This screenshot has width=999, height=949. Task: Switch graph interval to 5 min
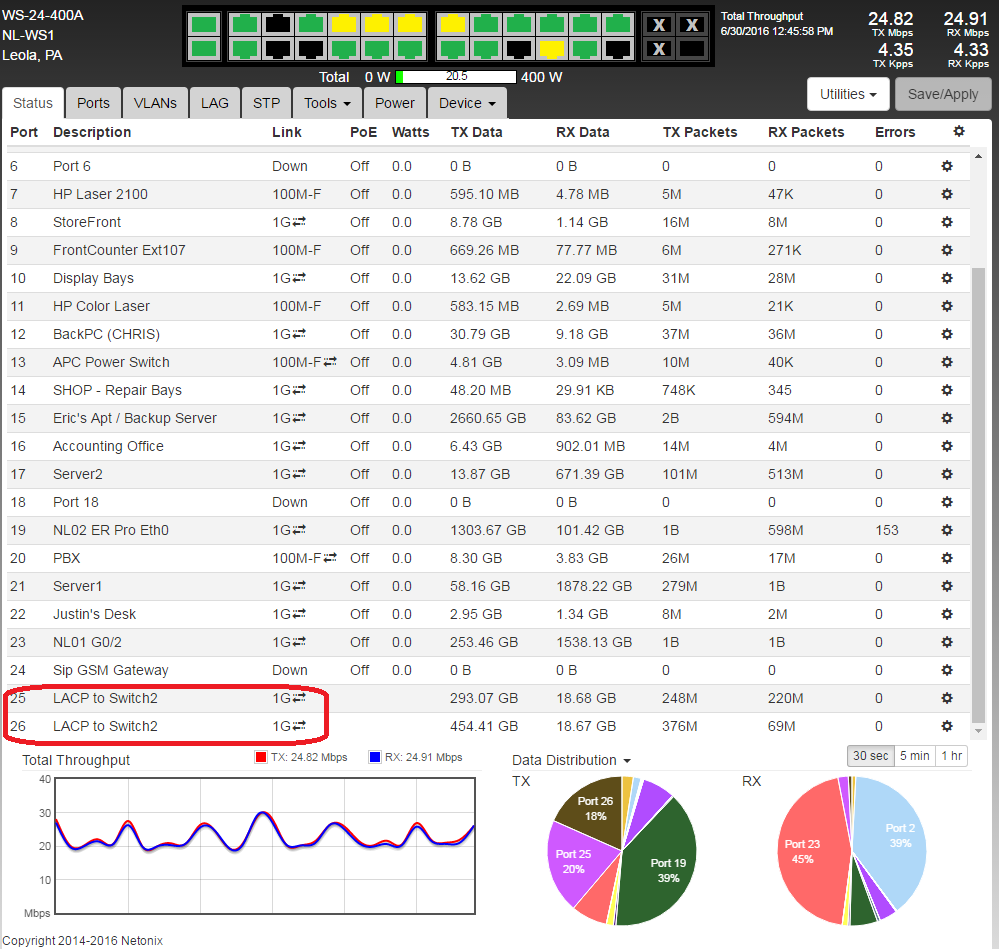coord(913,756)
